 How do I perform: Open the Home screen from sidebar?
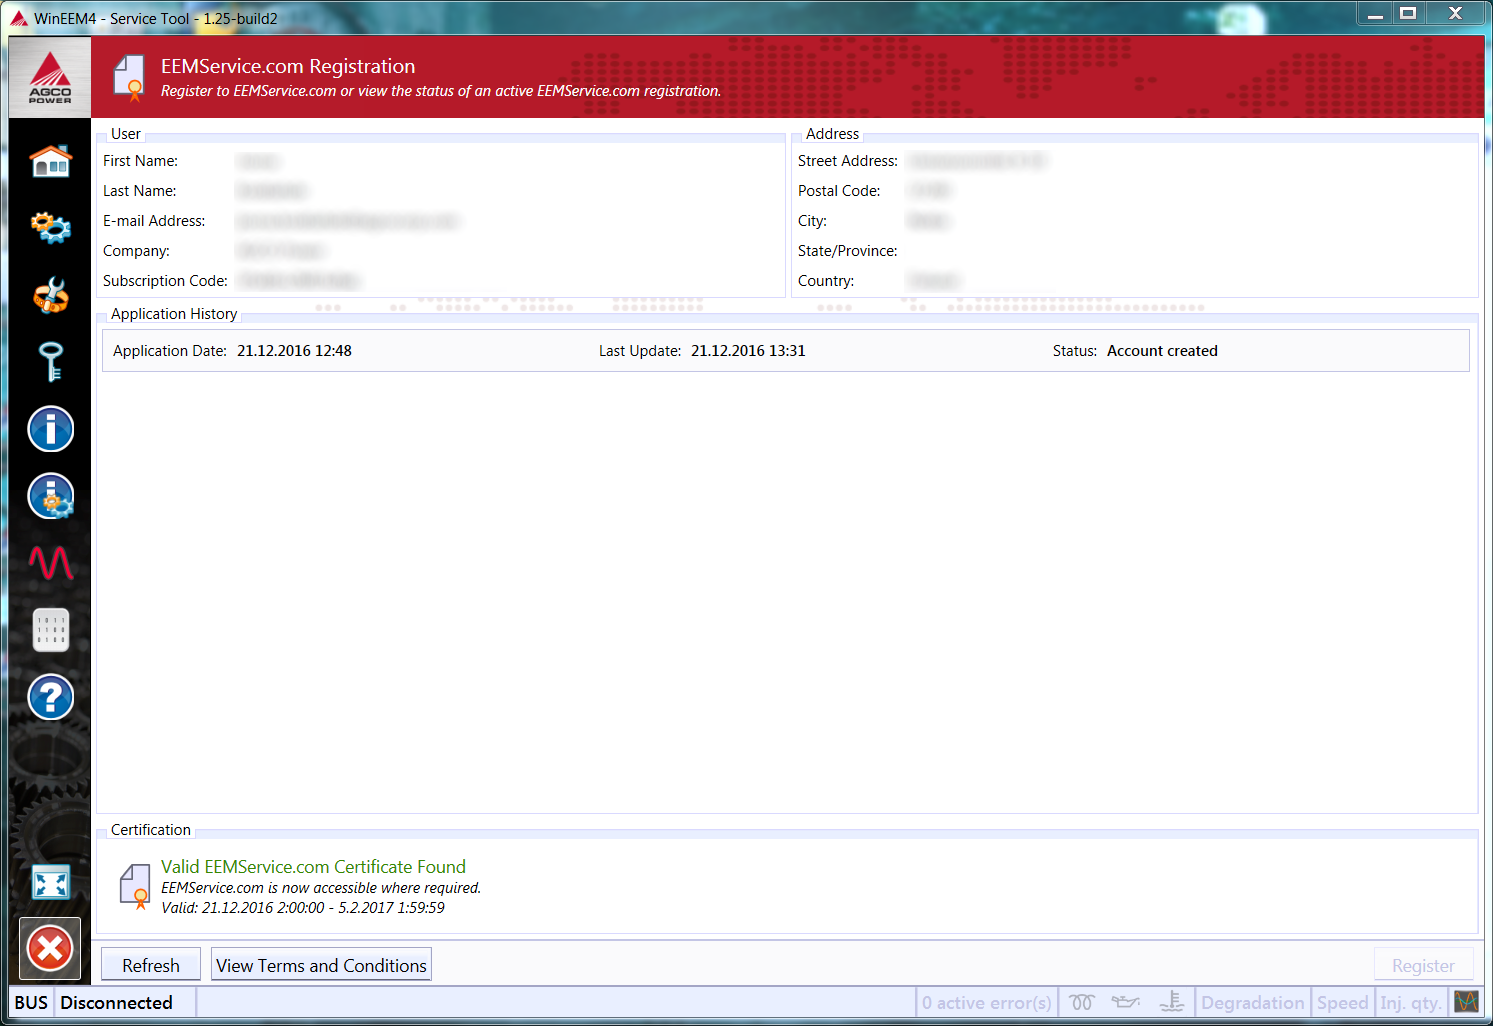(50, 161)
